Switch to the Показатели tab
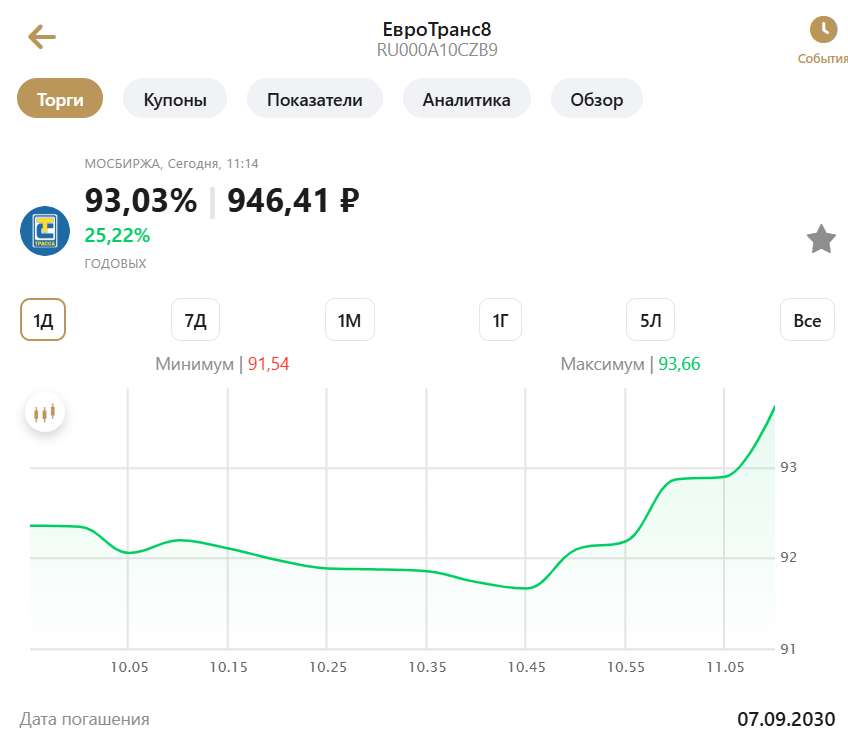 click(315, 98)
